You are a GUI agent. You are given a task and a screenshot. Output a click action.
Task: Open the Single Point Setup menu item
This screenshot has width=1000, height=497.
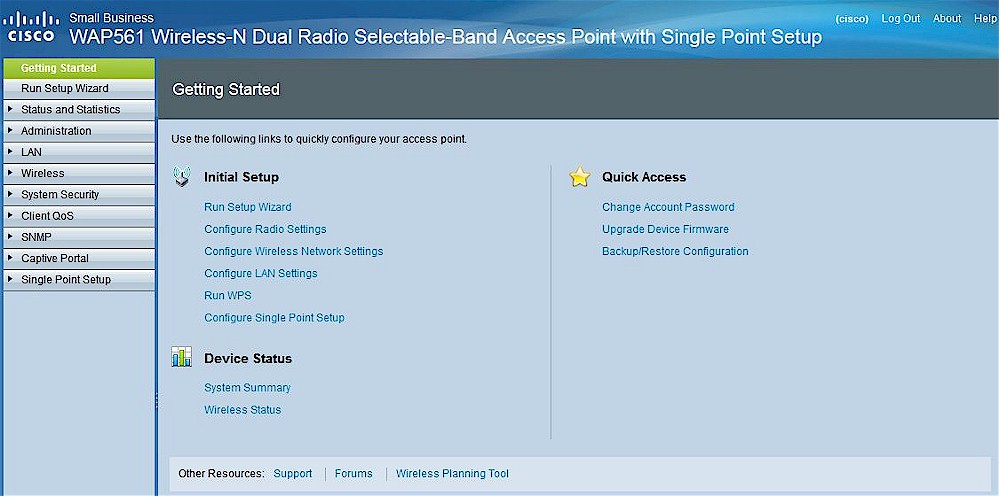tap(79, 279)
